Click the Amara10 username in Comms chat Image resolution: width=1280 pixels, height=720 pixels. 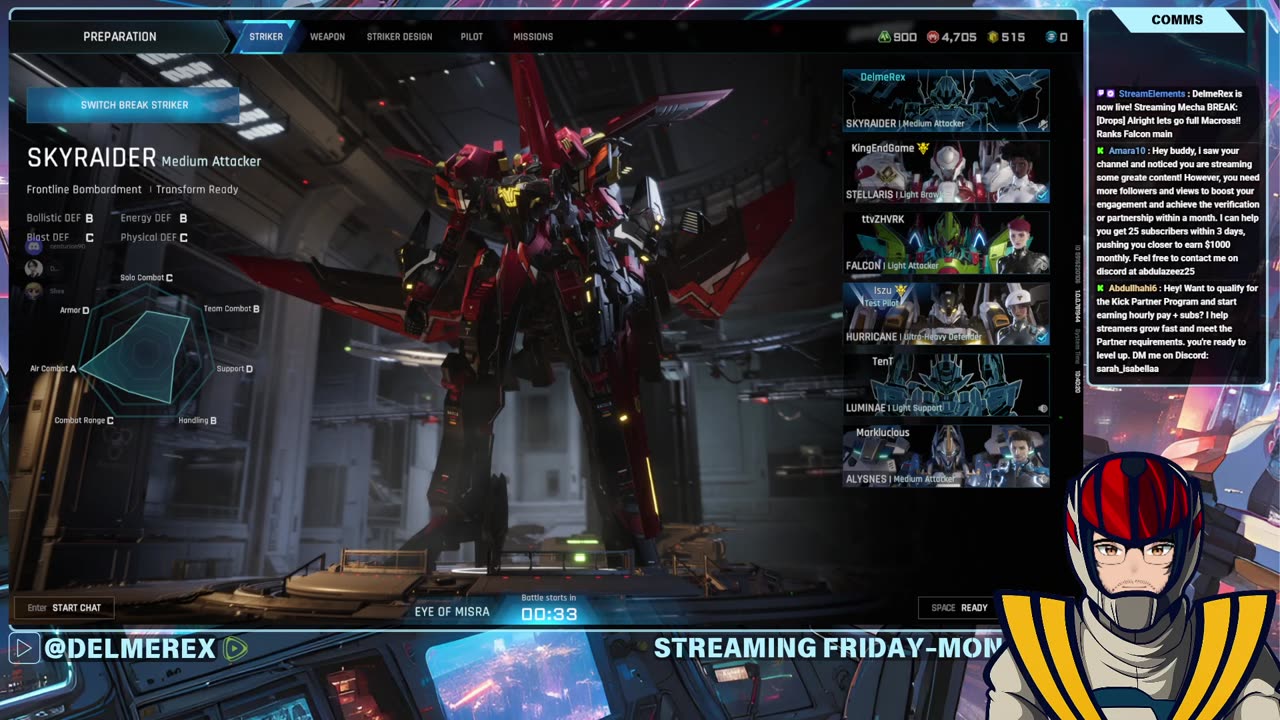click(1127, 151)
